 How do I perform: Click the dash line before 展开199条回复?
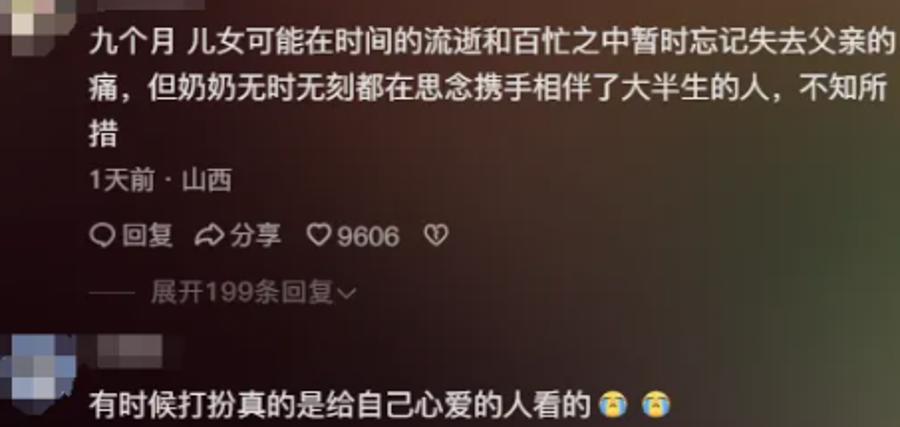[x=112, y=293]
